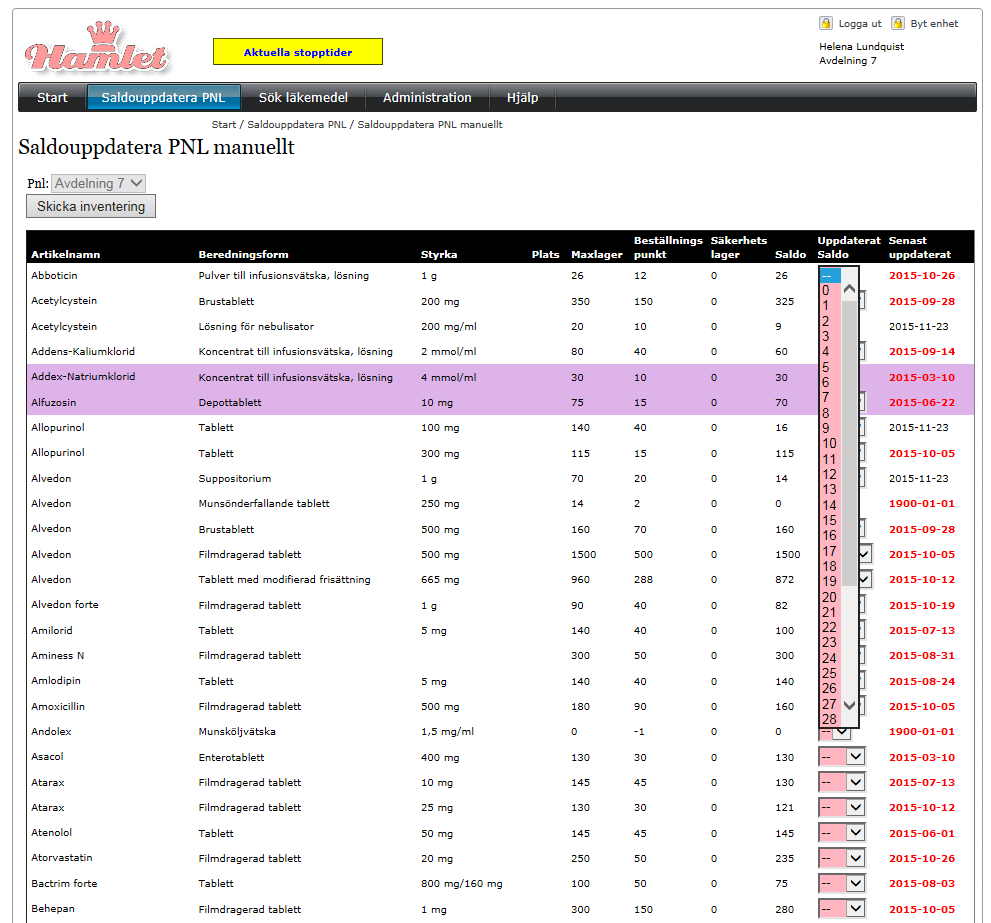This screenshot has height=923, width=991.
Task: Click Alfuzosin article name
Action: tap(54, 402)
